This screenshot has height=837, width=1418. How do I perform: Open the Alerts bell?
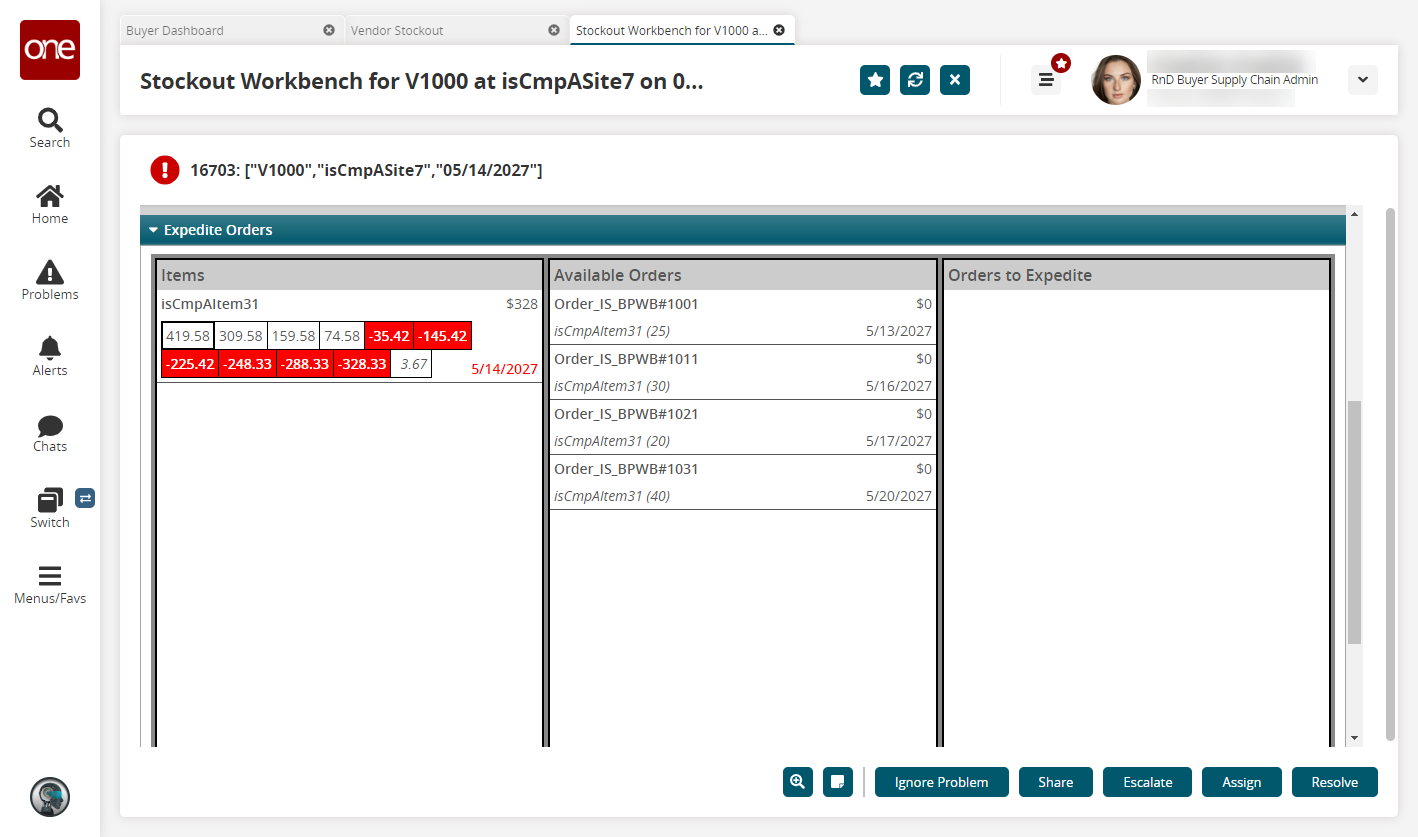50,356
